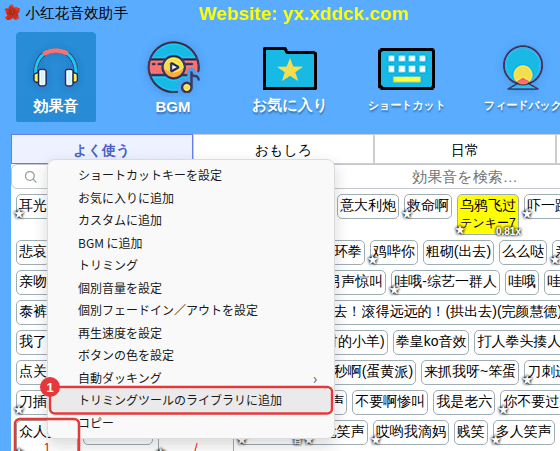Play the 救命啊 sound effect
The height and width of the screenshot is (451, 560).
point(428,206)
